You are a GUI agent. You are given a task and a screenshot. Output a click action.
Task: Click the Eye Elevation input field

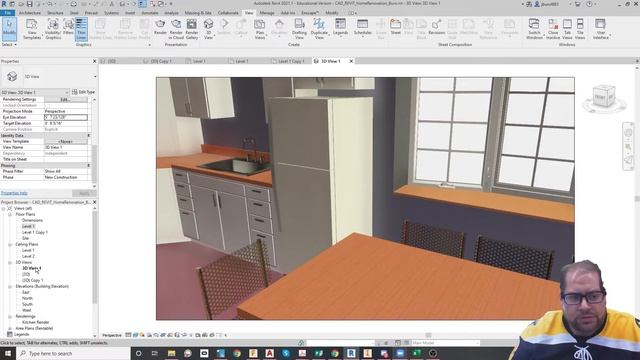coord(66,117)
